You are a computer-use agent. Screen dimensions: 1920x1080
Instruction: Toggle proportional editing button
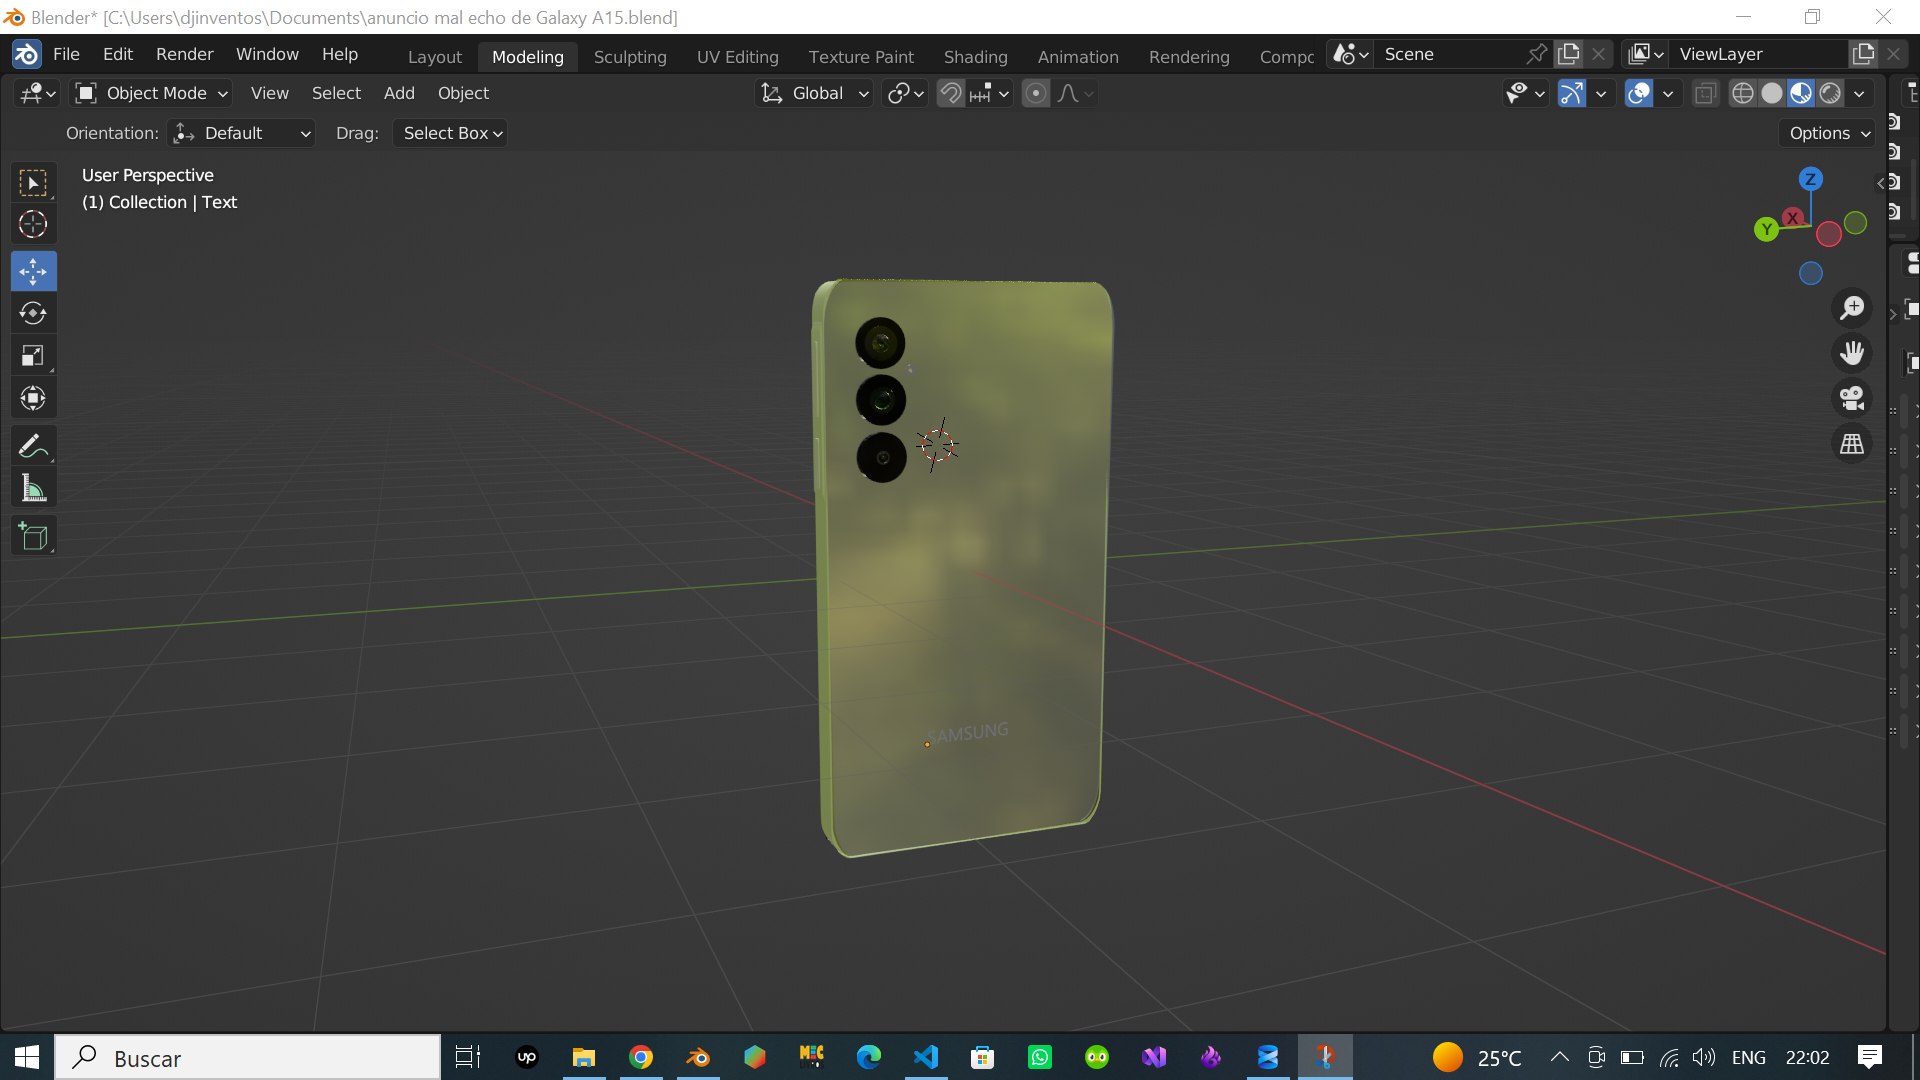(1036, 93)
